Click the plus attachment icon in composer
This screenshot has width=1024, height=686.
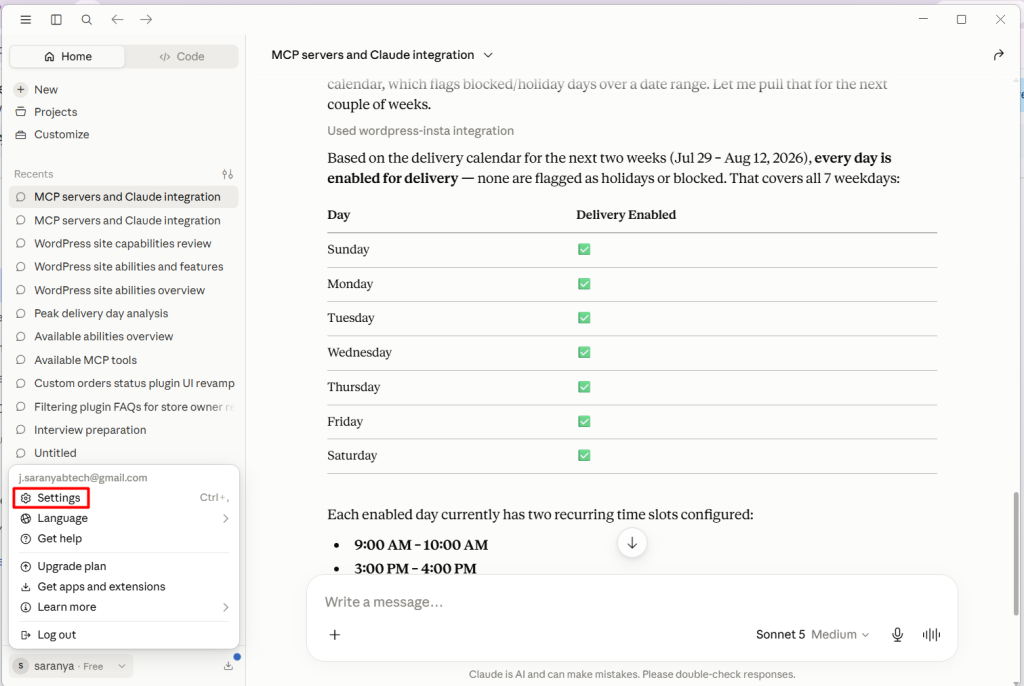pos(334,634)
